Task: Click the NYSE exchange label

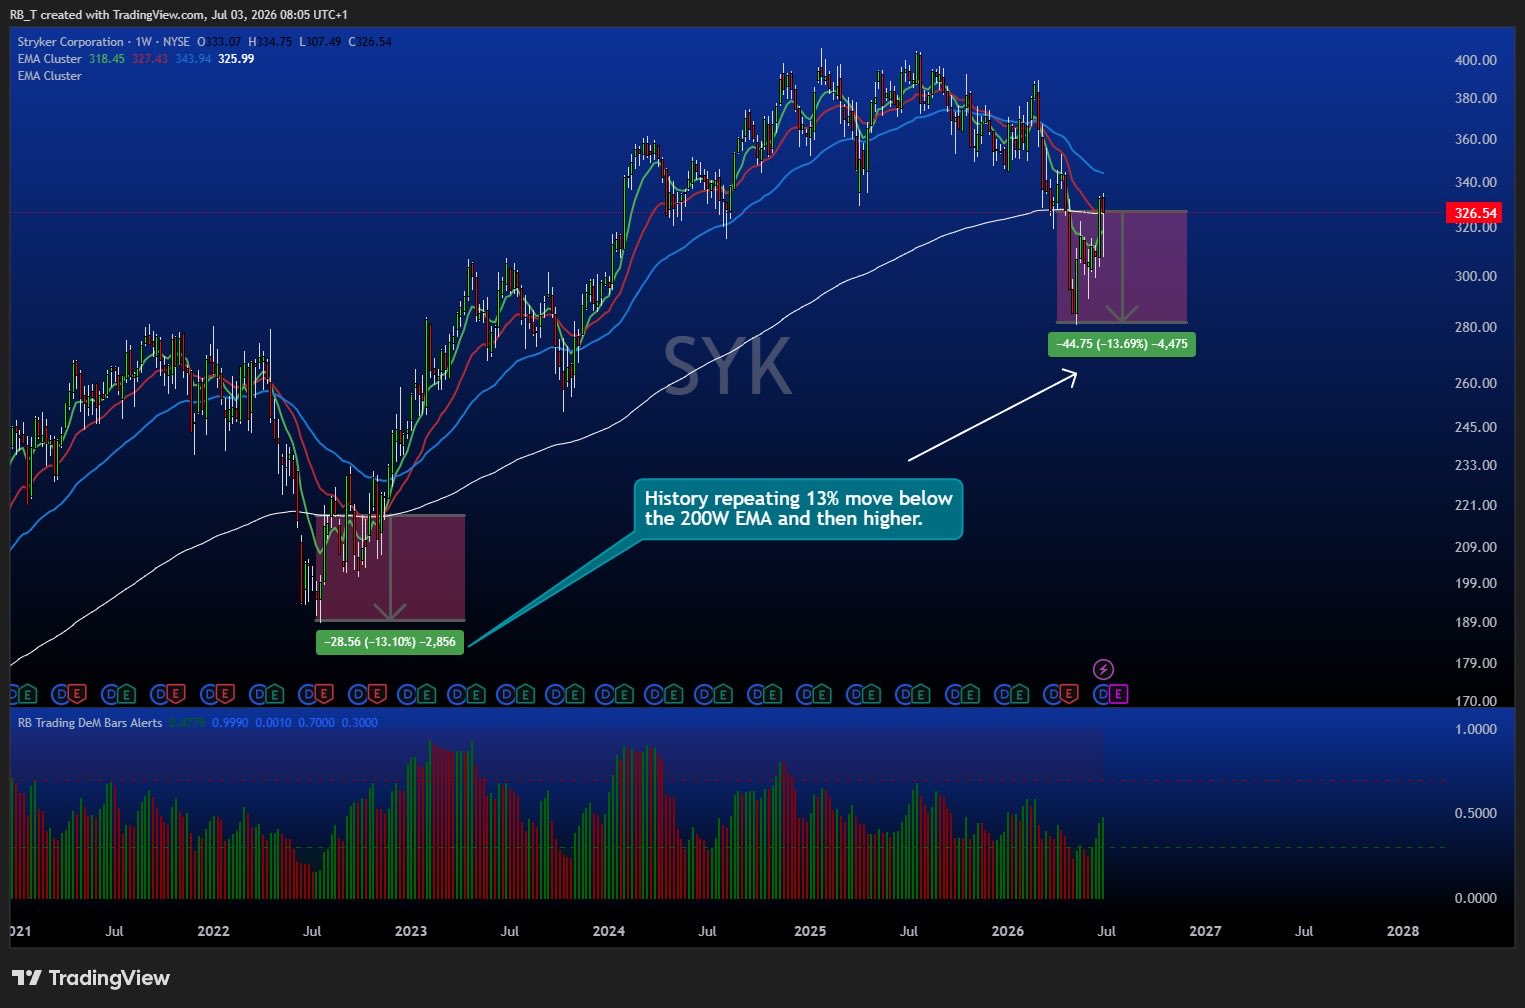Action: 176,42
